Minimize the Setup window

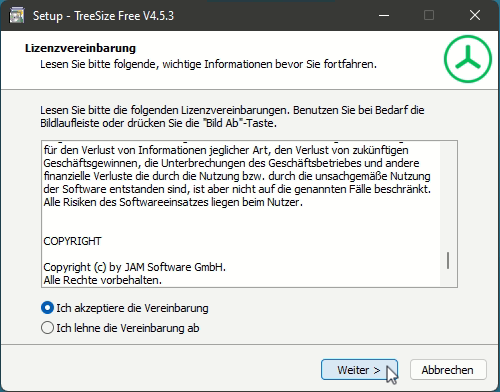pyautogui.click(x=384, y=15)
